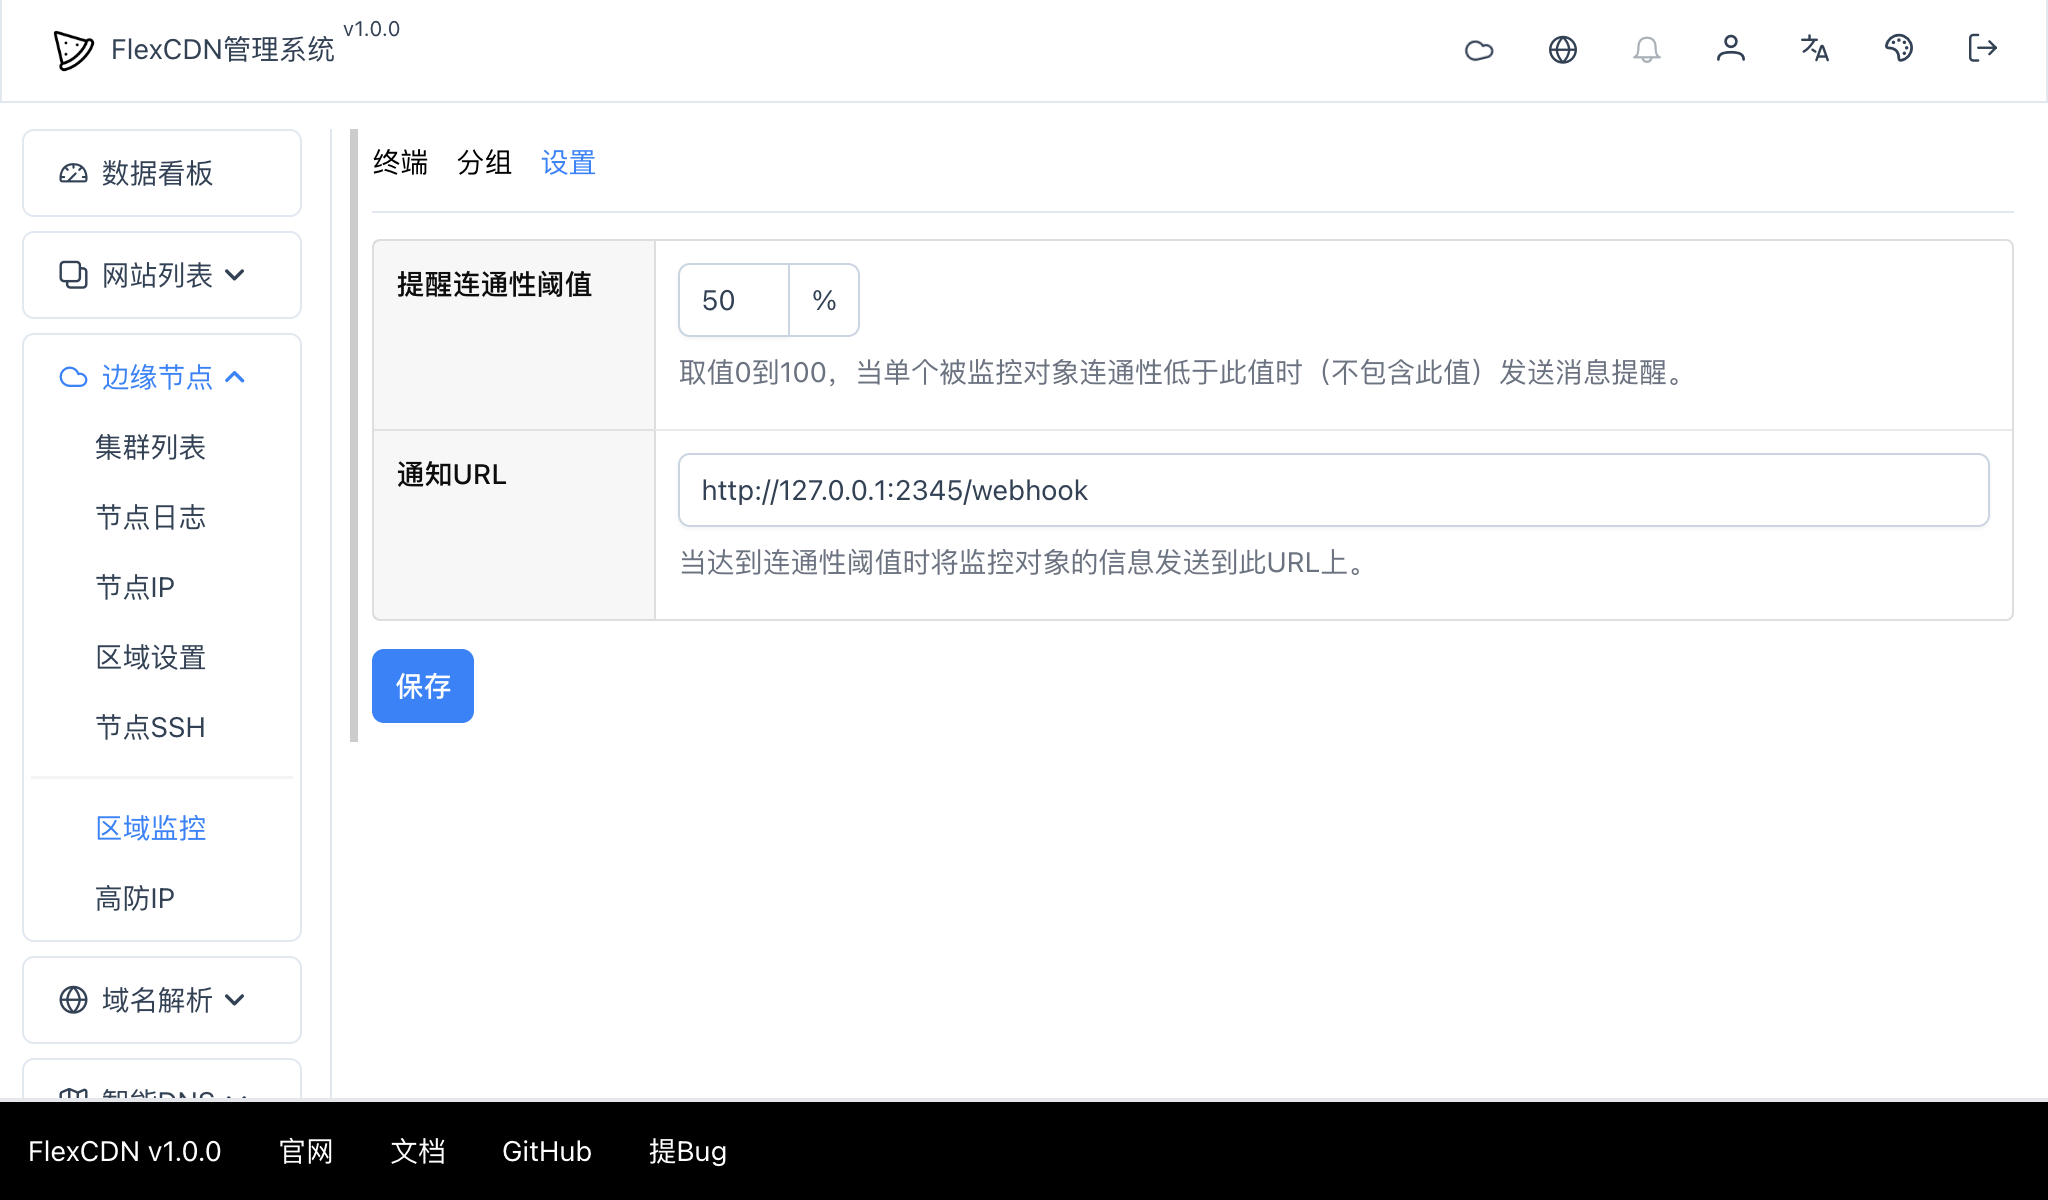Open the notifications bell icon
The height and width of the screenshot is (1200, 2048).
point(1646,49)
